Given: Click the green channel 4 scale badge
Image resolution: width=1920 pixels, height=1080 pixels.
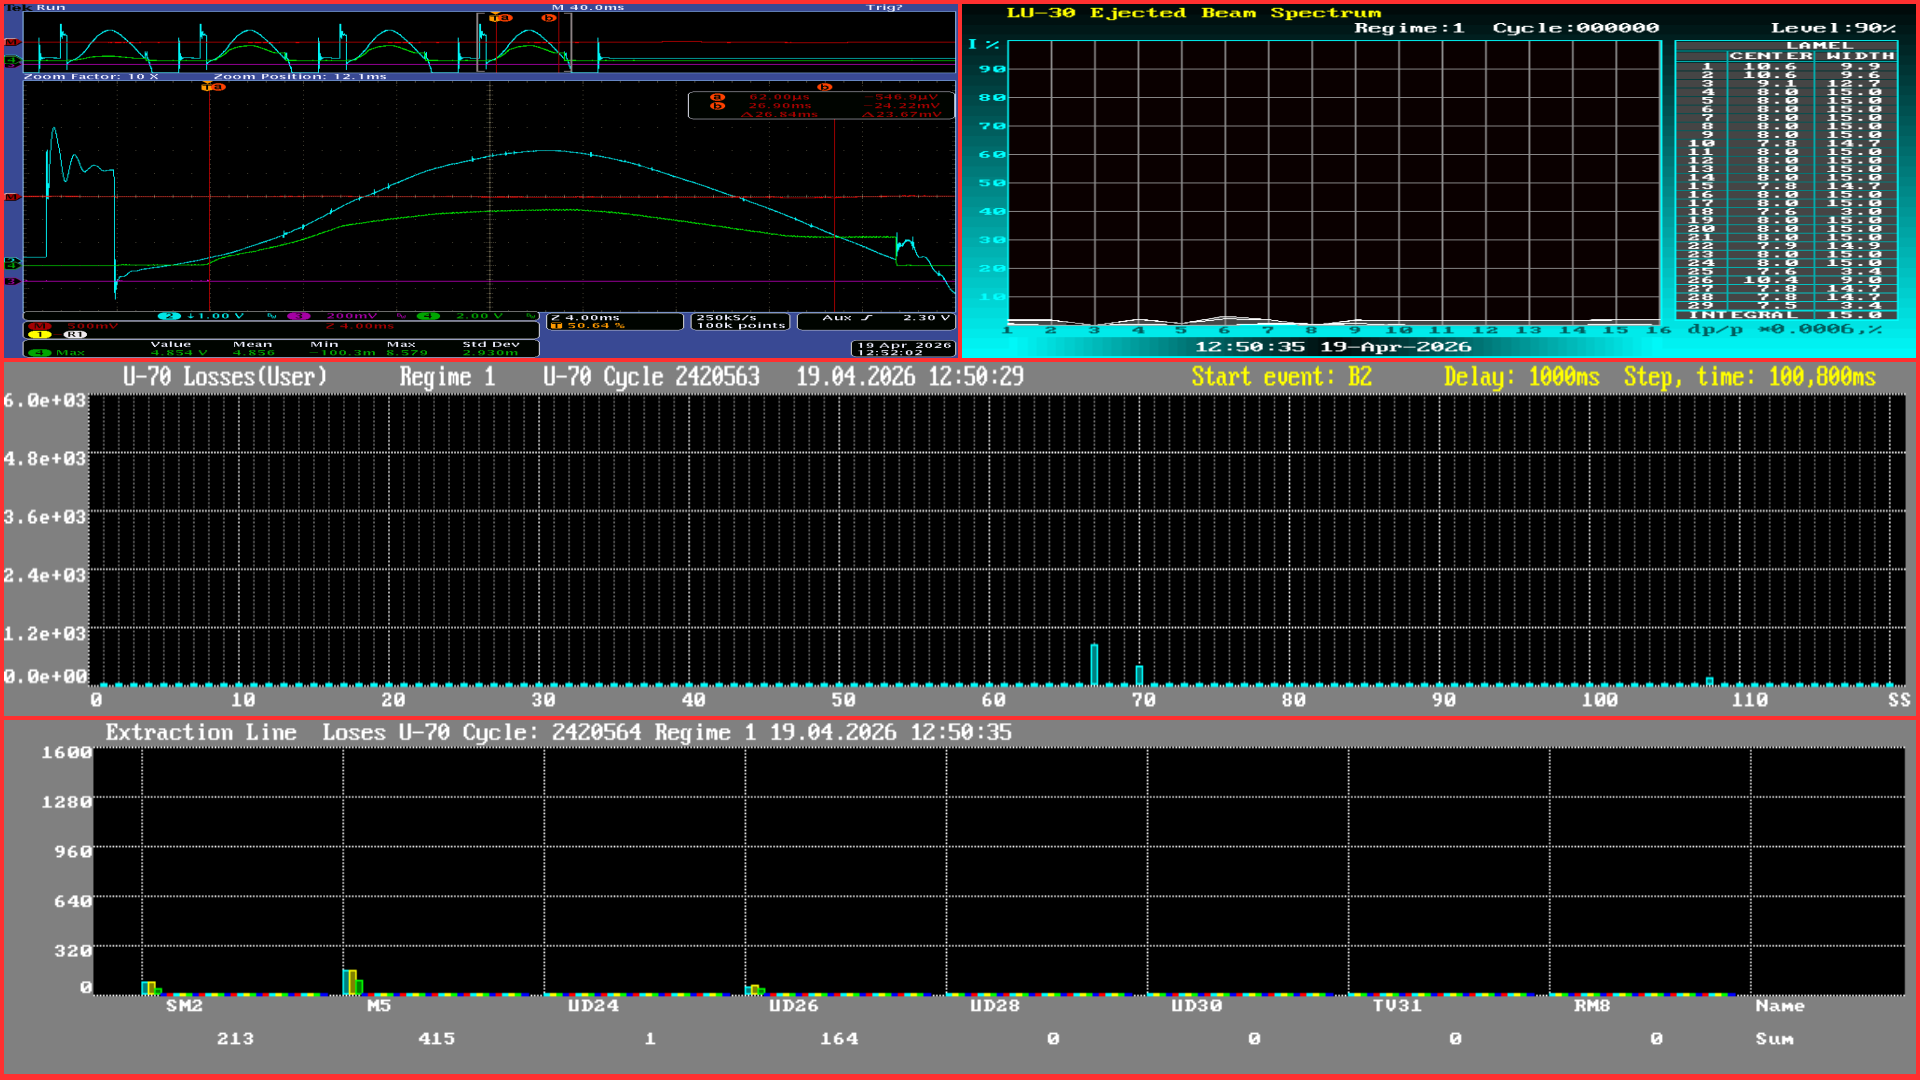Looking at the screenshot, I should point(428,316).
